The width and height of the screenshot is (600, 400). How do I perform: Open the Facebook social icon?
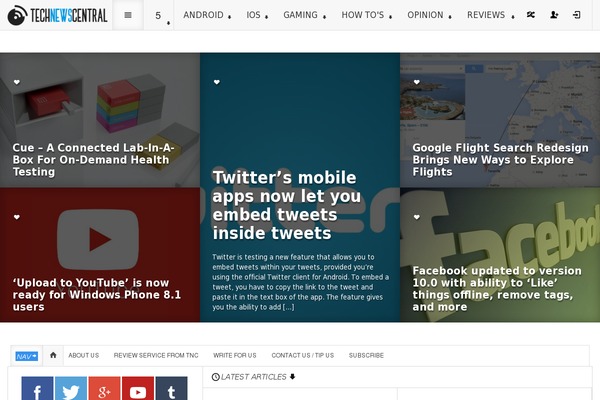click(x=37, y=389)
